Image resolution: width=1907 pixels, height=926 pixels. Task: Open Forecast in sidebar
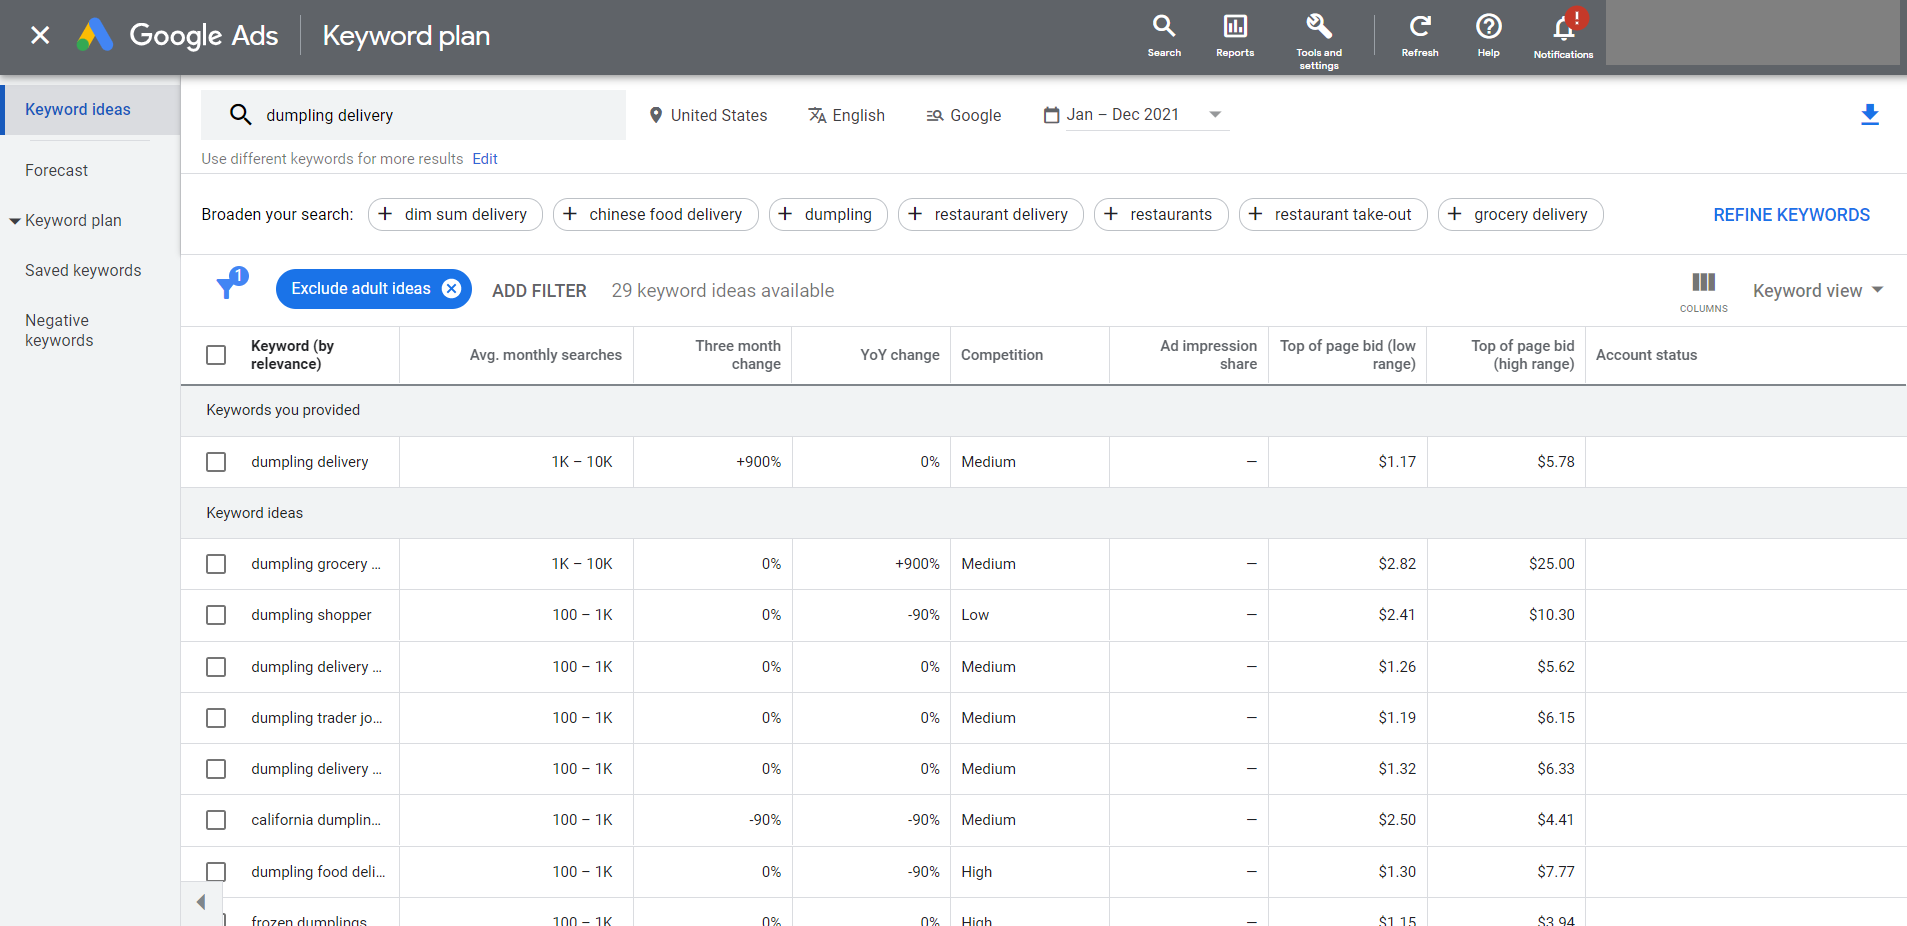click(x=57, y=171)
